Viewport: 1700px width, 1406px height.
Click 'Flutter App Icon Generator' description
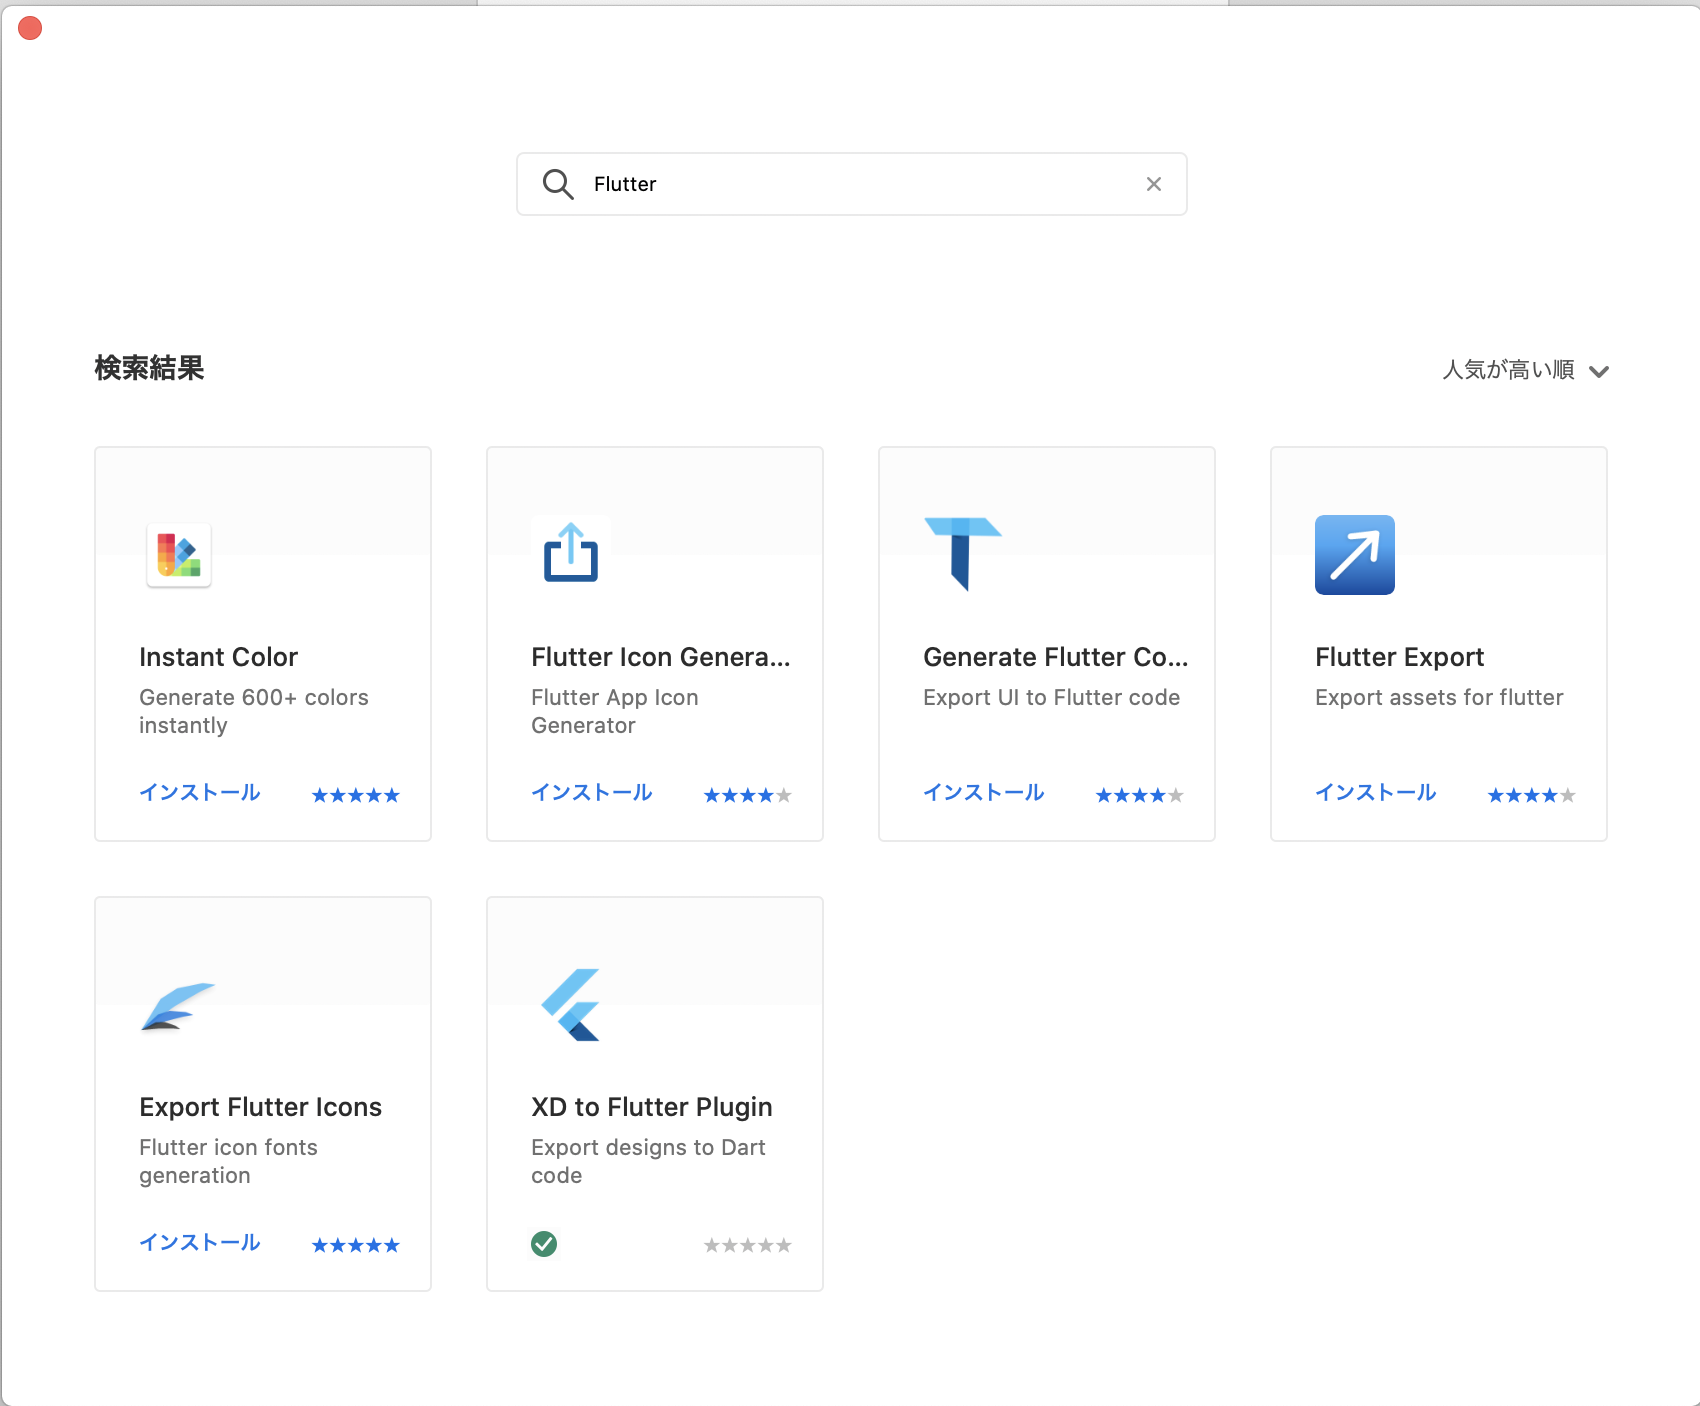(615, 711)
